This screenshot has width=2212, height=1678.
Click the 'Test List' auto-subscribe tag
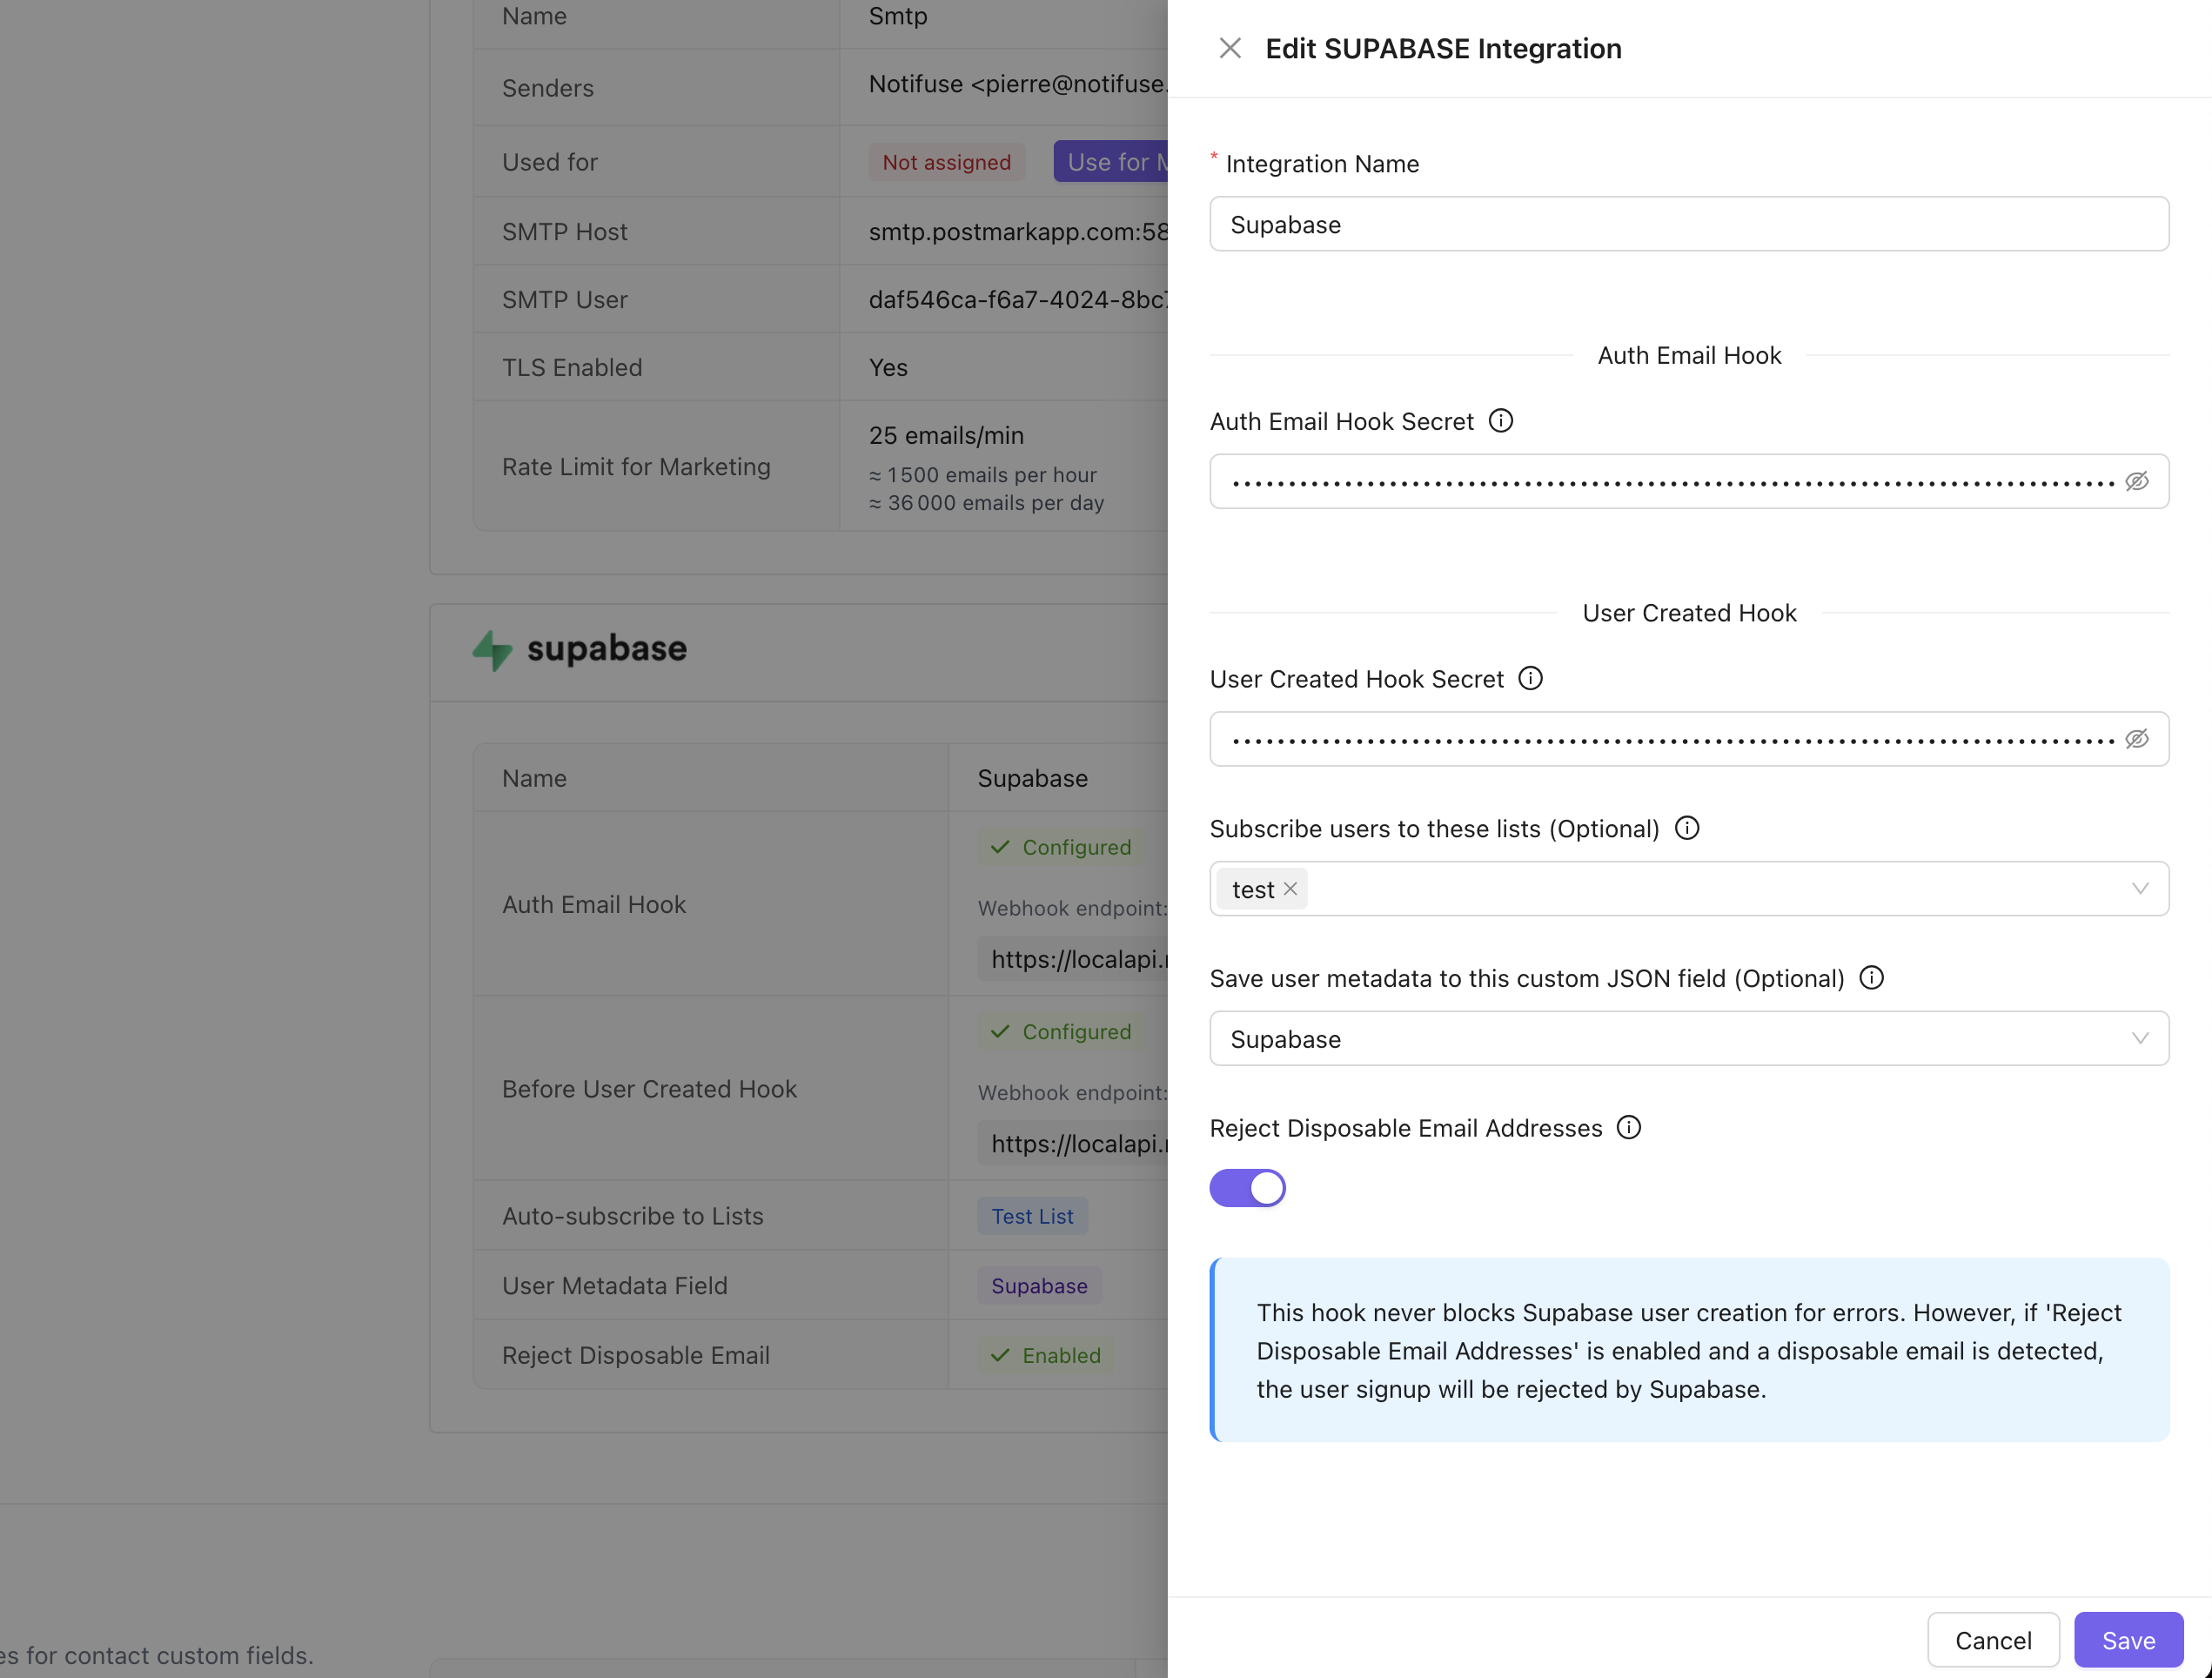[x=1032, y=1215]
